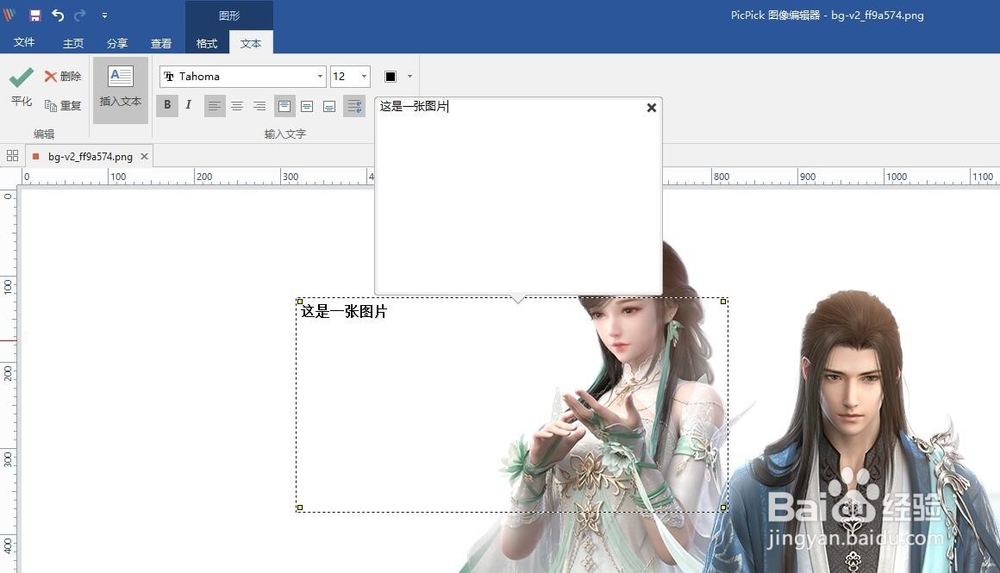Image resolution: width=1000 pixels, height=573 pixels.
Task: Click the black text color swatch
Action: click(390, 77)
